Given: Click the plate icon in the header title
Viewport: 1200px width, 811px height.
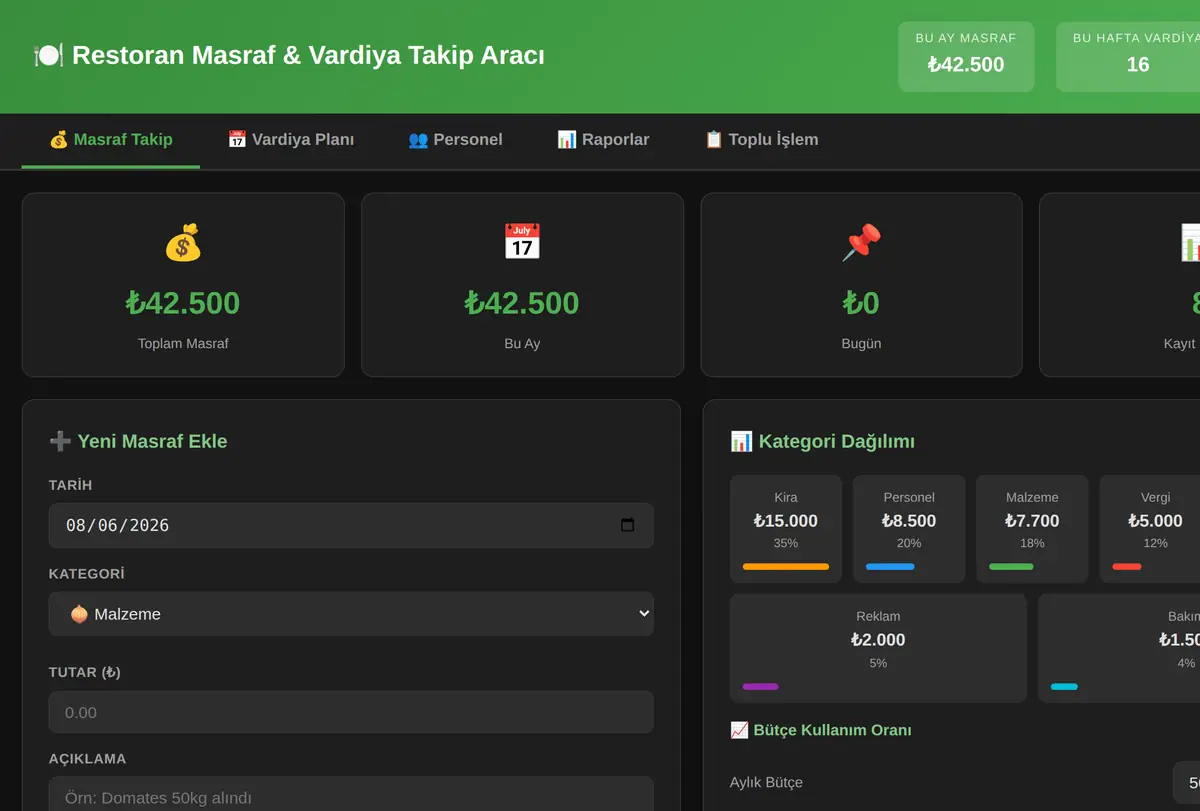Looking at the screenshot, I should coord(48,55).
